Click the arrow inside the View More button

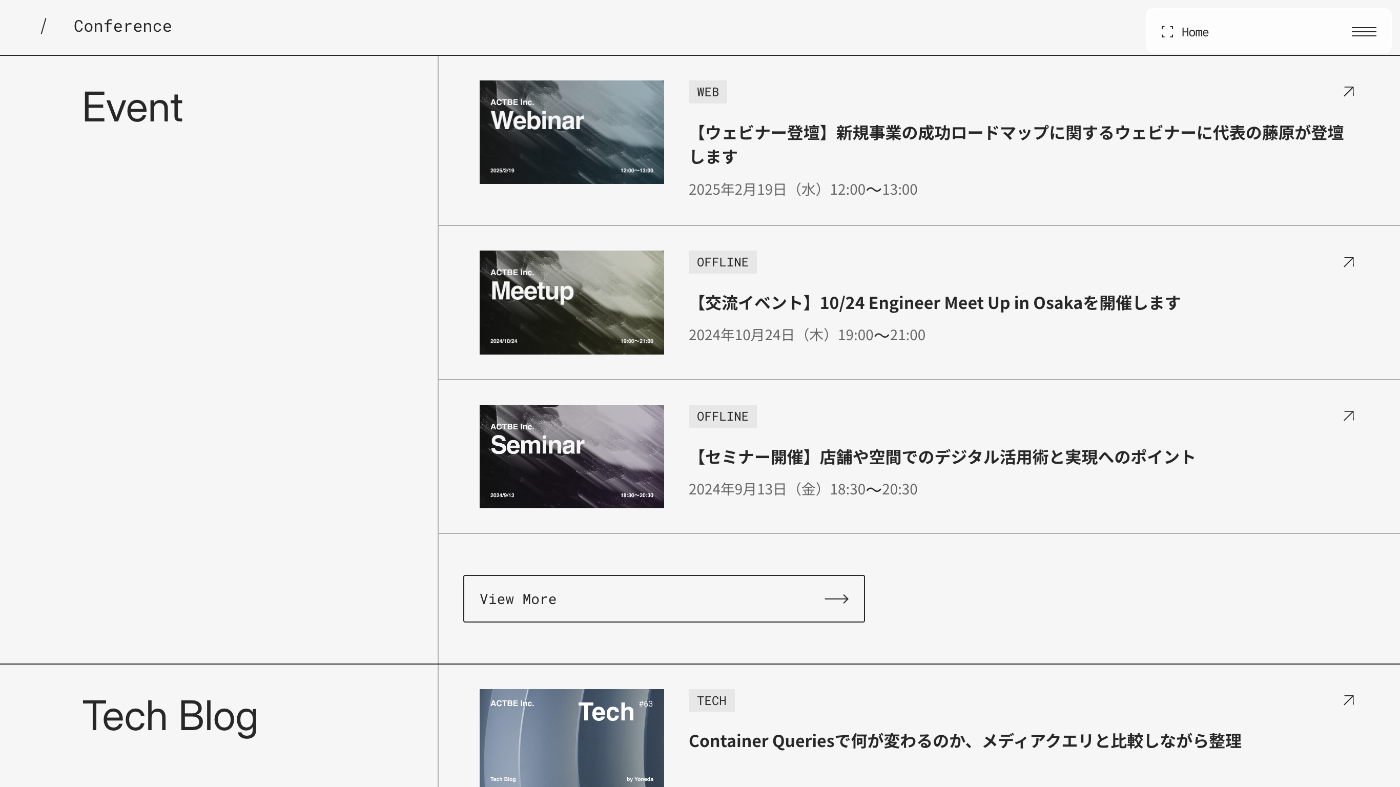(x=836, y=599)
